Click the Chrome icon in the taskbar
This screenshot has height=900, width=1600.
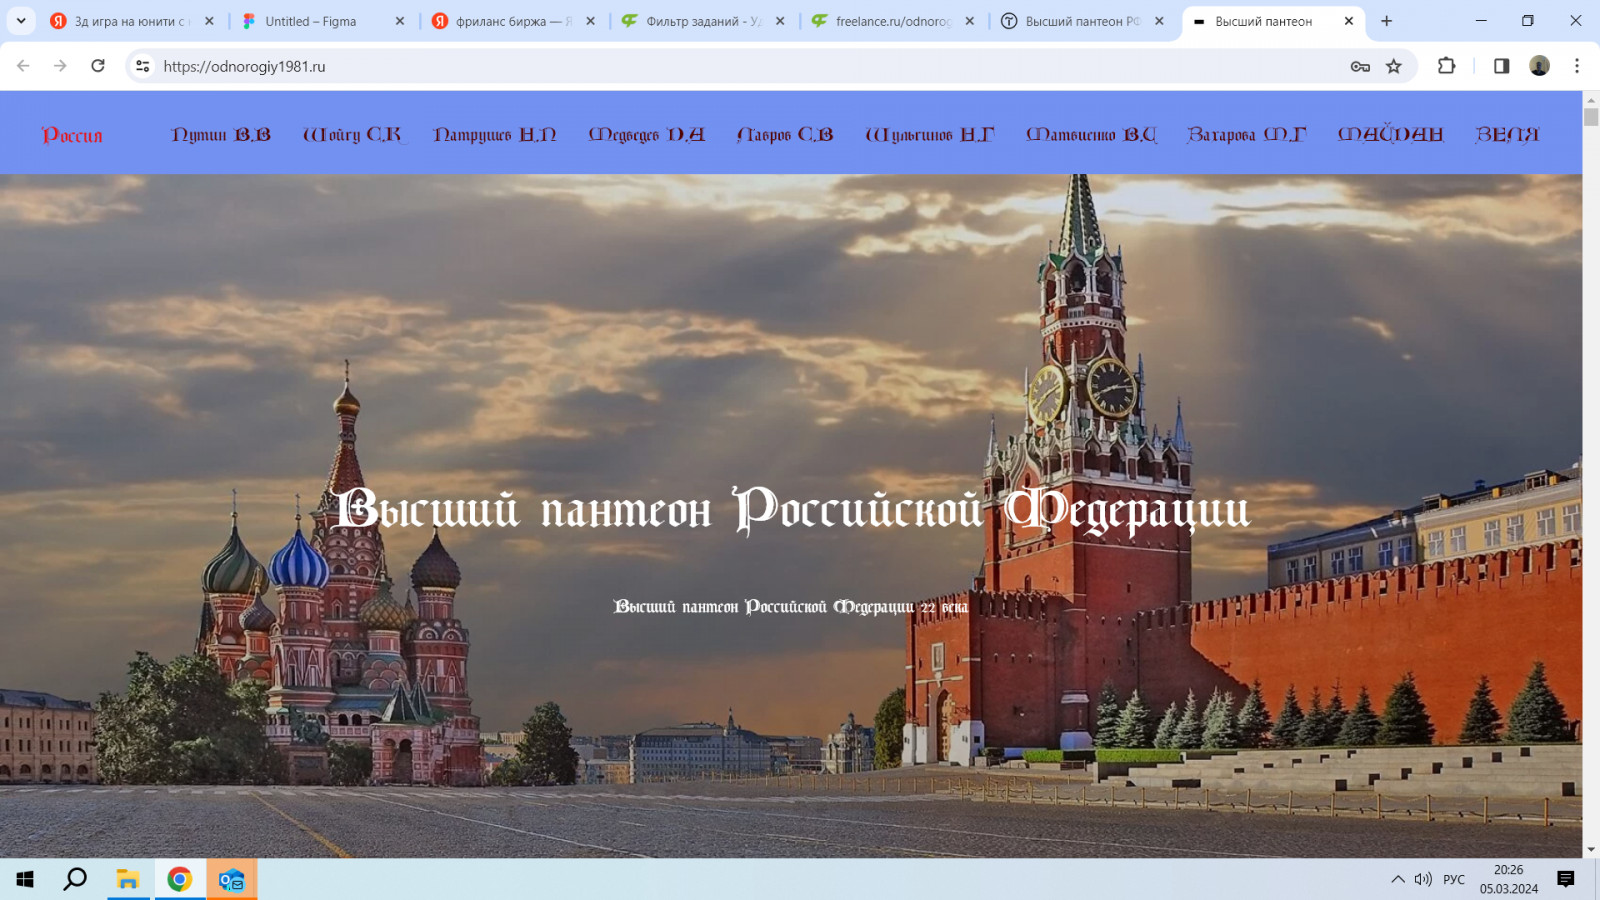pyautogui.click(x=180, y=879)
